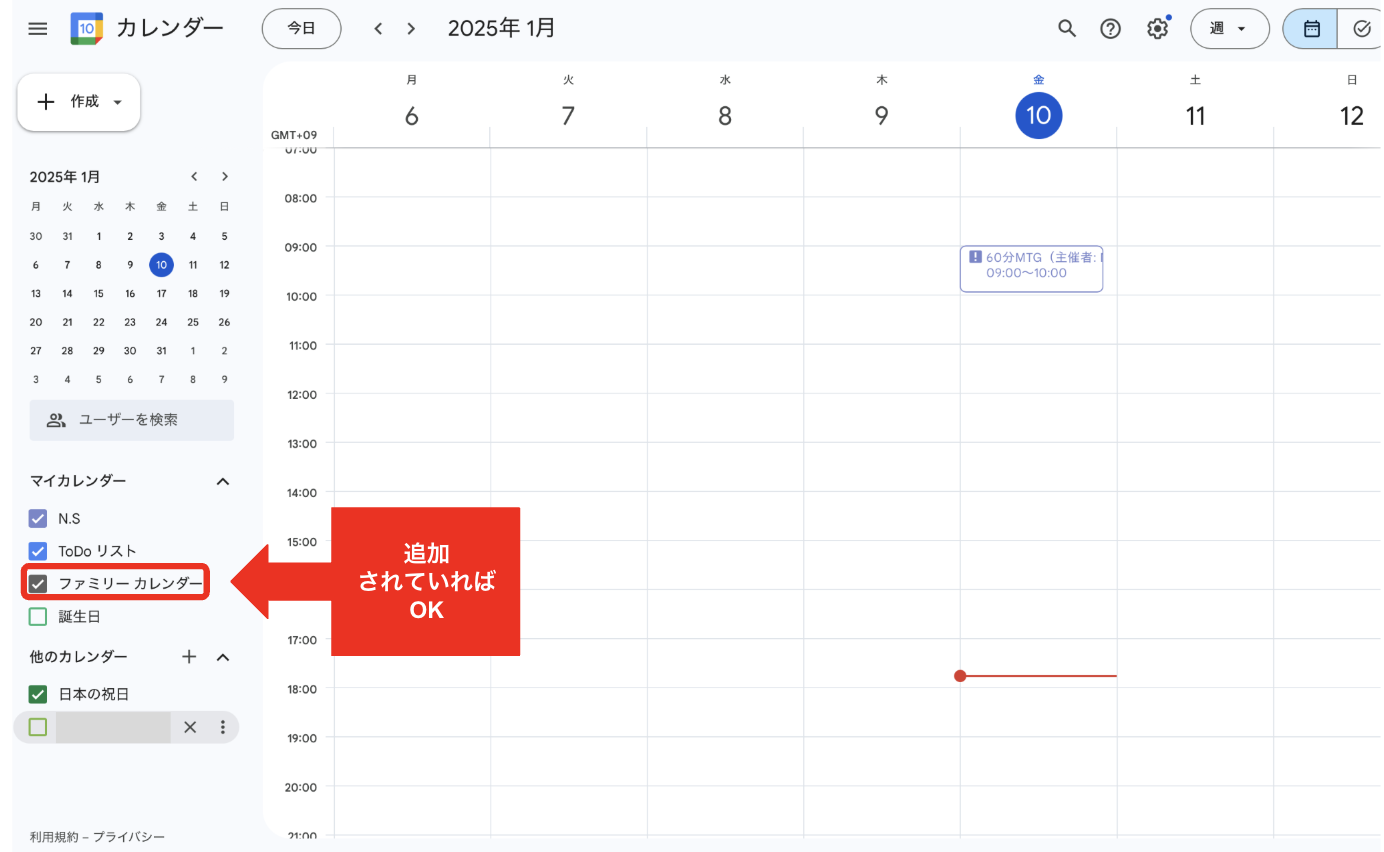Open the help question mark icon

click(1110, 29)
